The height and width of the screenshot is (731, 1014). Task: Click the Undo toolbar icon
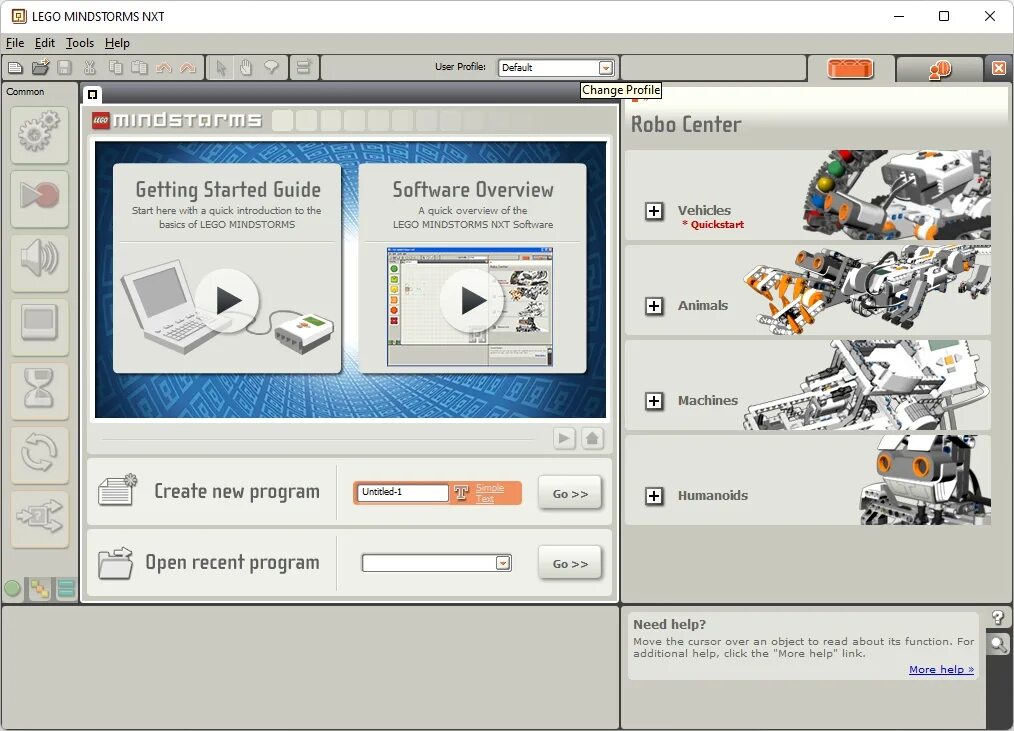coord(164,67)
